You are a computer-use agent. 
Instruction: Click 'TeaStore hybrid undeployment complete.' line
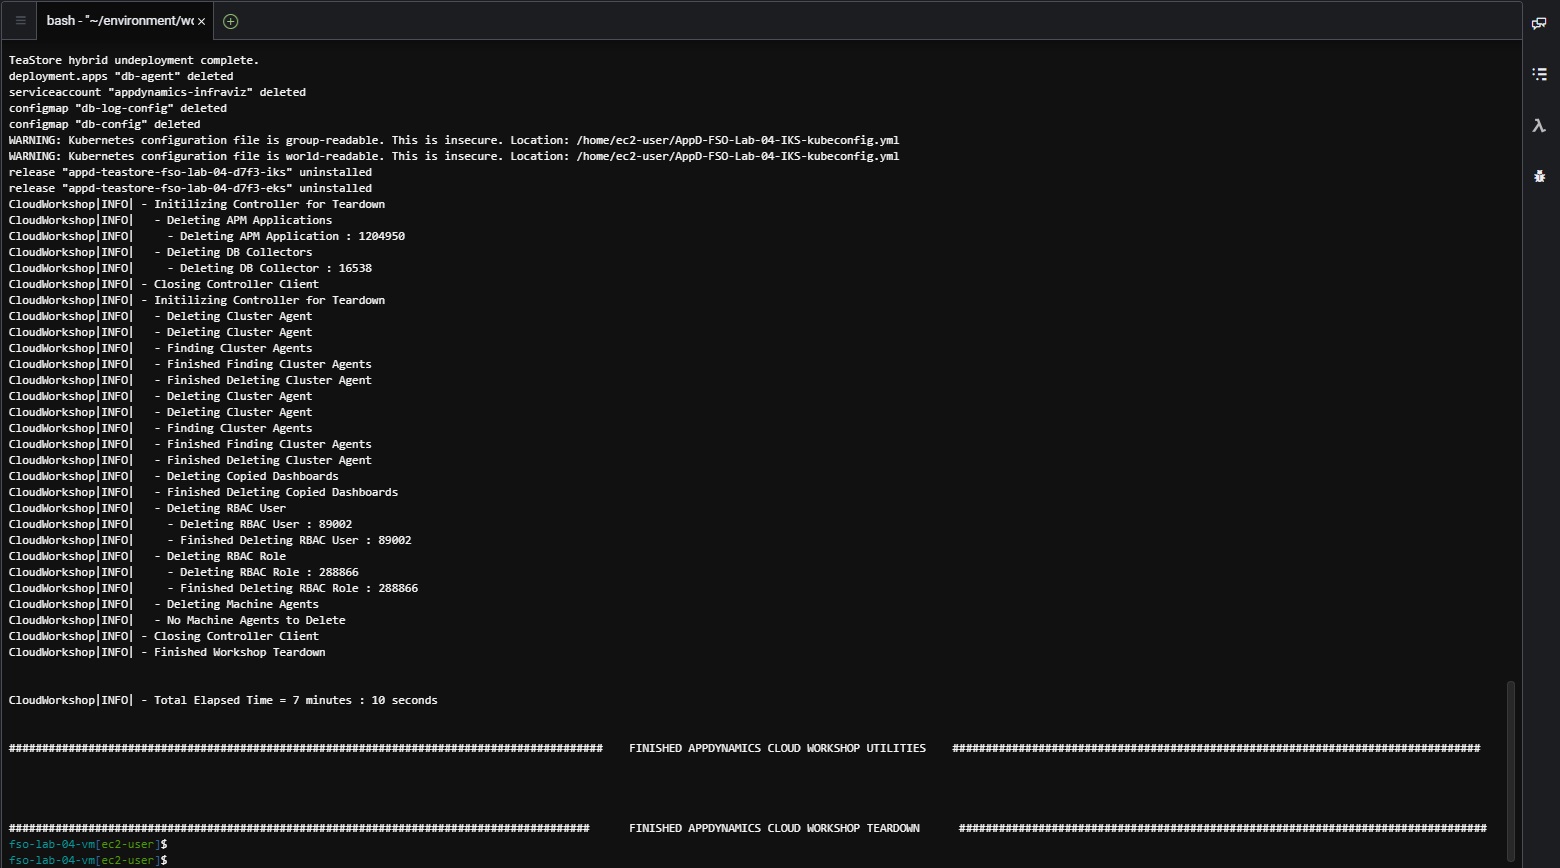click(x=134, y=60)
